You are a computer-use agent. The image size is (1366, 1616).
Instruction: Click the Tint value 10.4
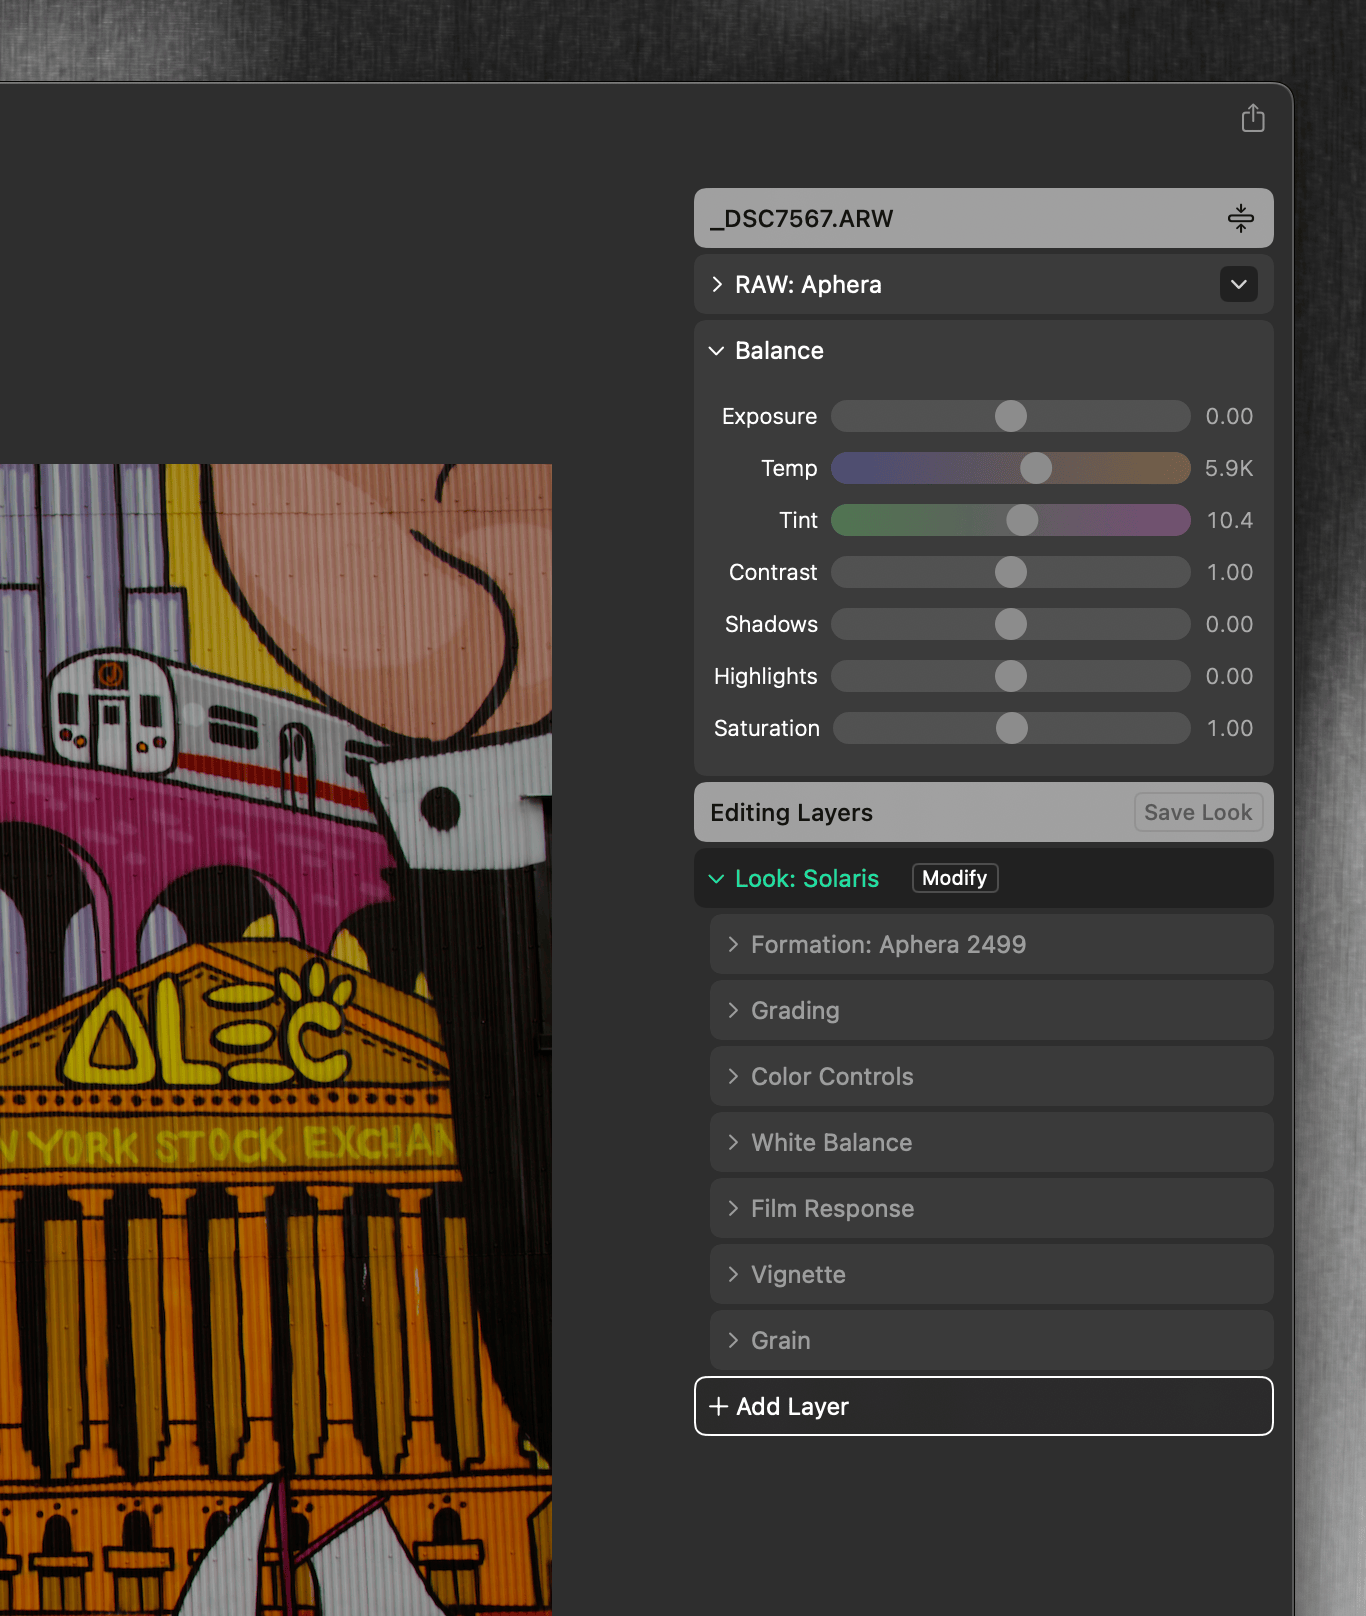pos(1230,520)
